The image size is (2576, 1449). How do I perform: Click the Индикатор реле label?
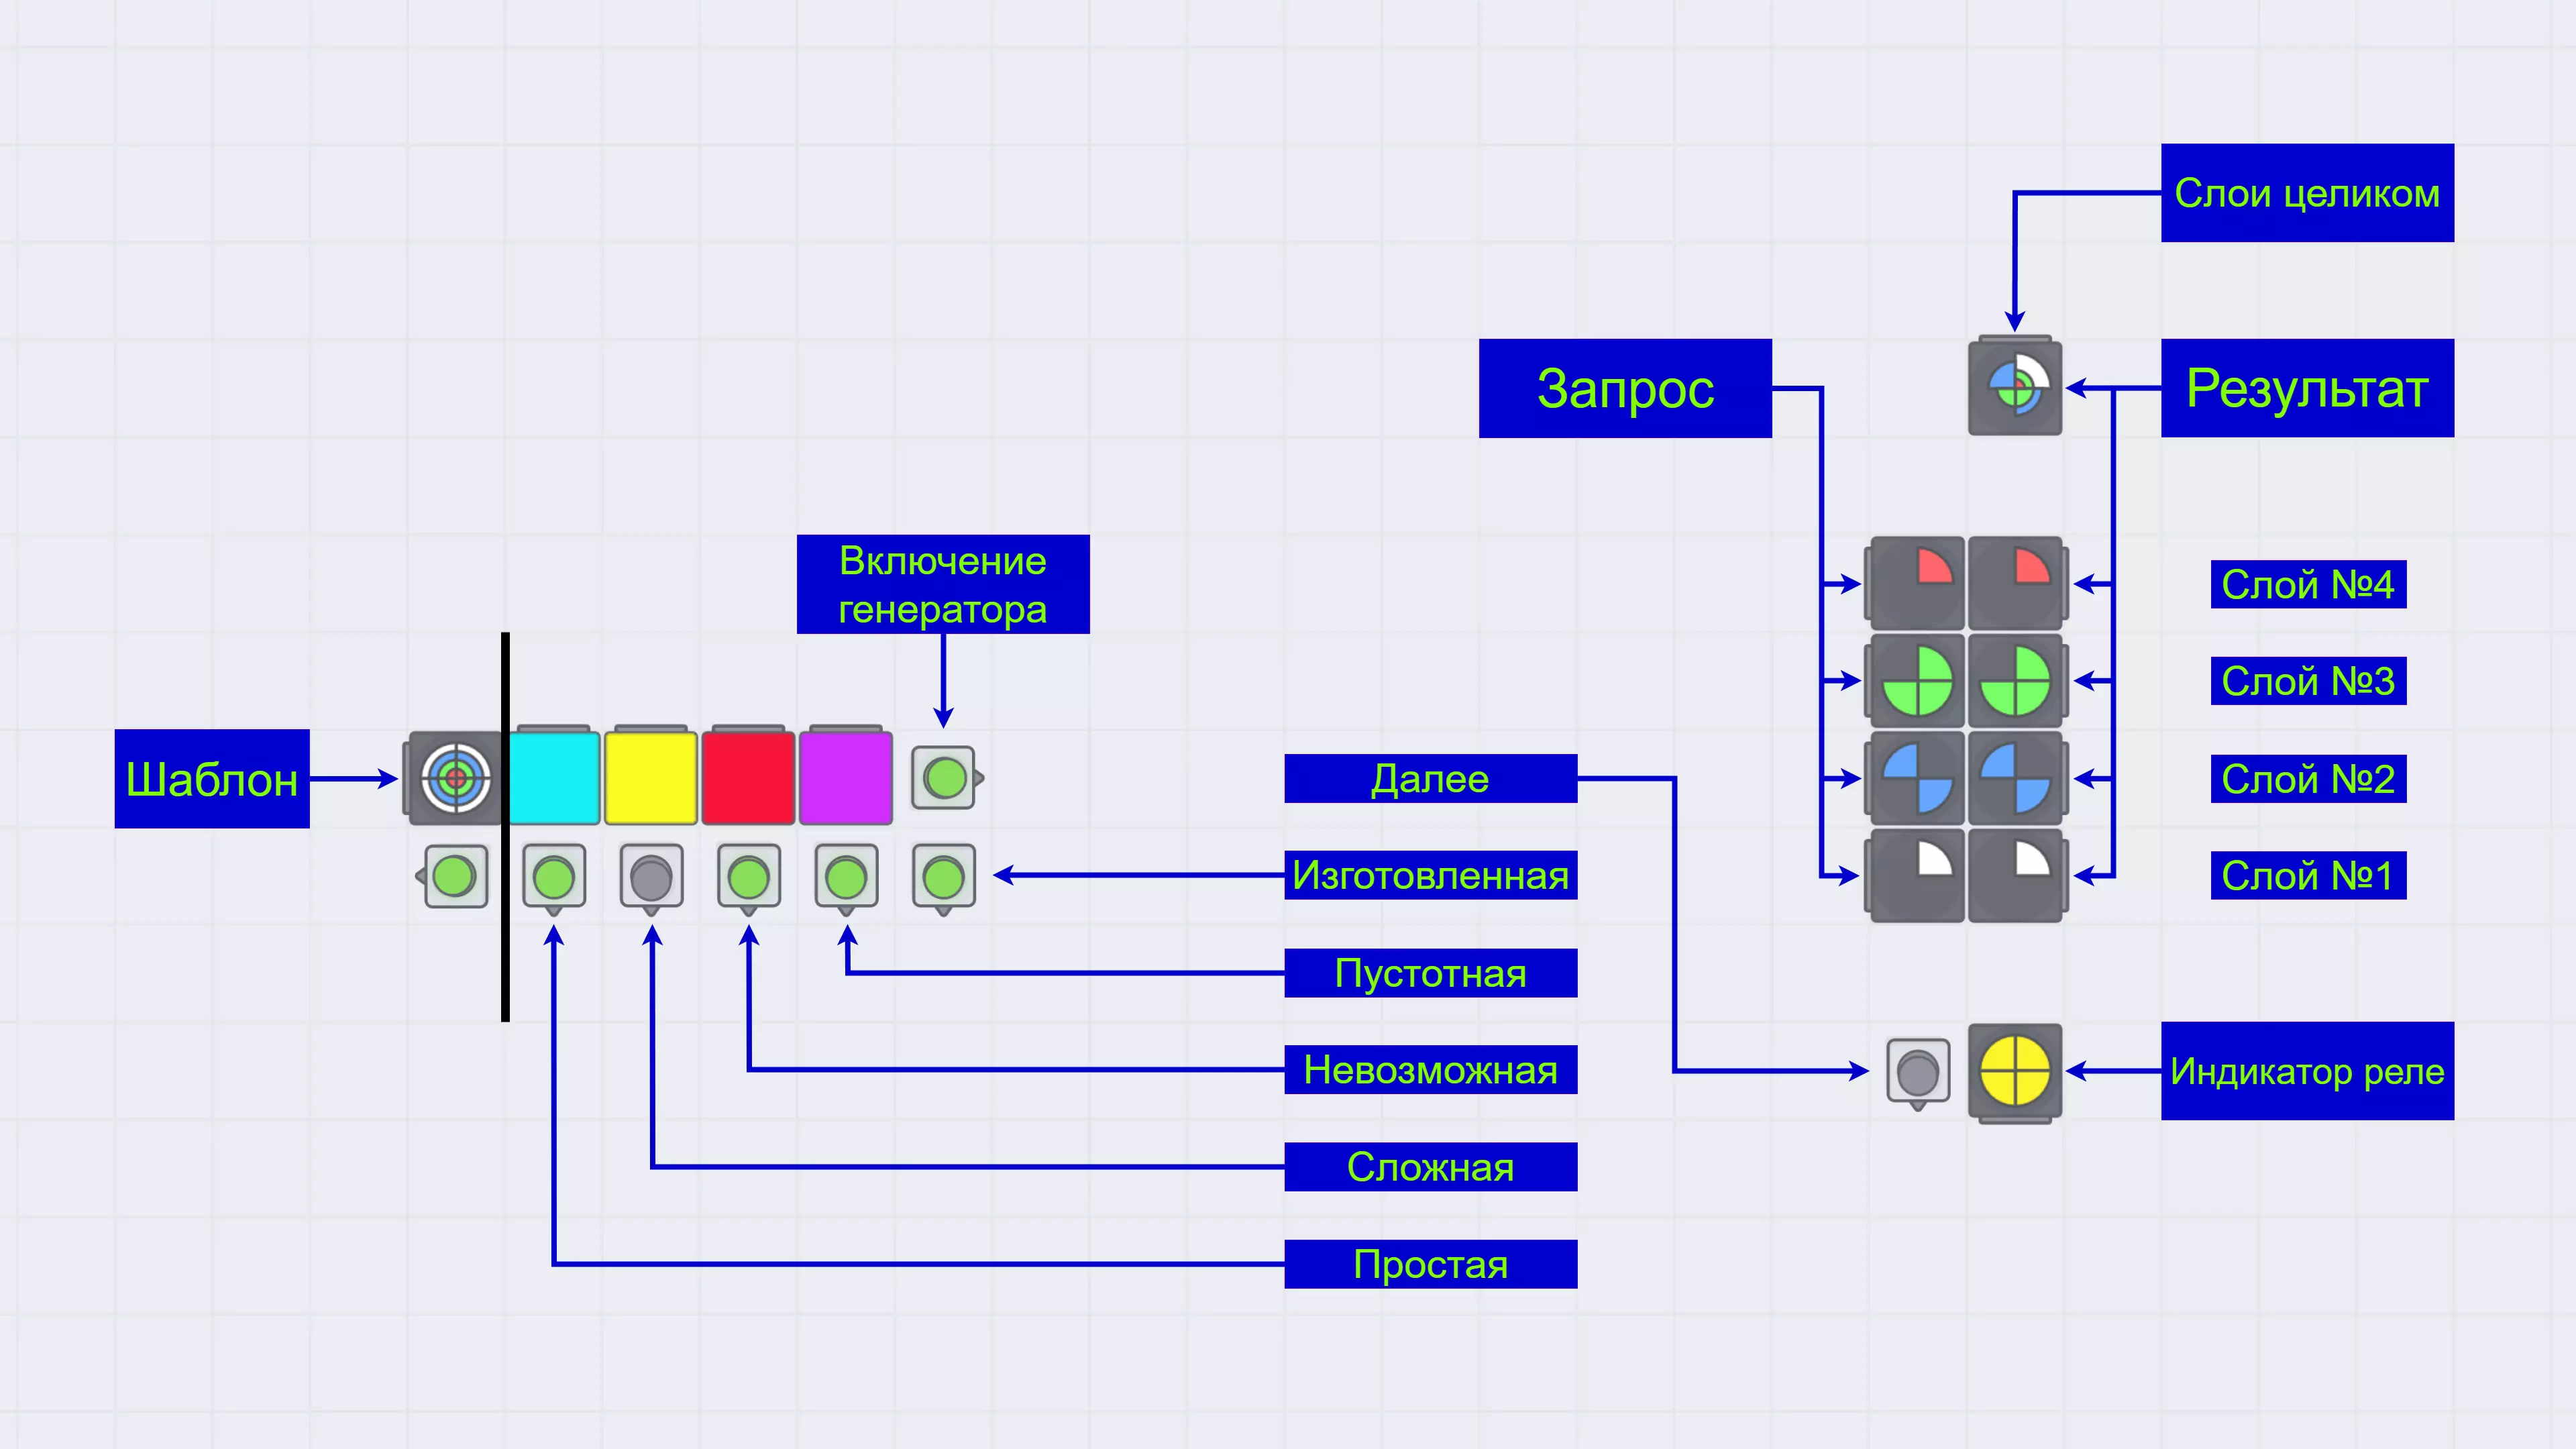click(2307, 1071)
